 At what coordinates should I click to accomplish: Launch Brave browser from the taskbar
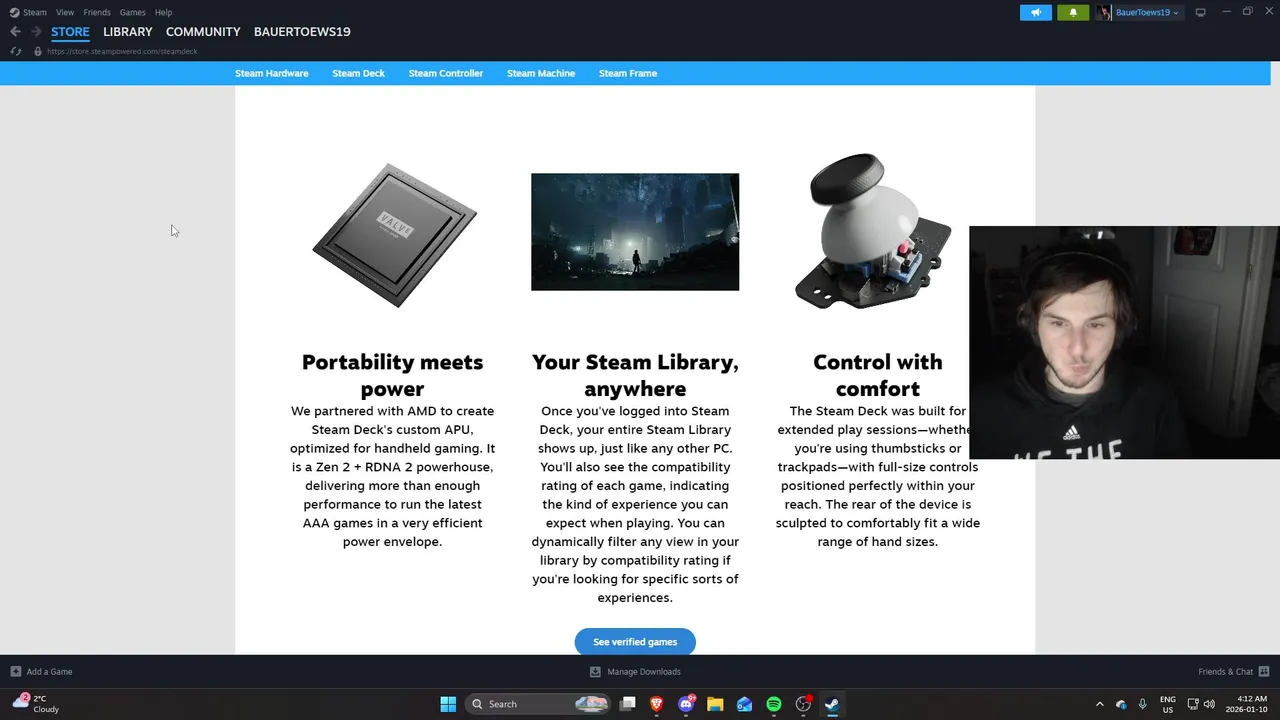point(657,704)
